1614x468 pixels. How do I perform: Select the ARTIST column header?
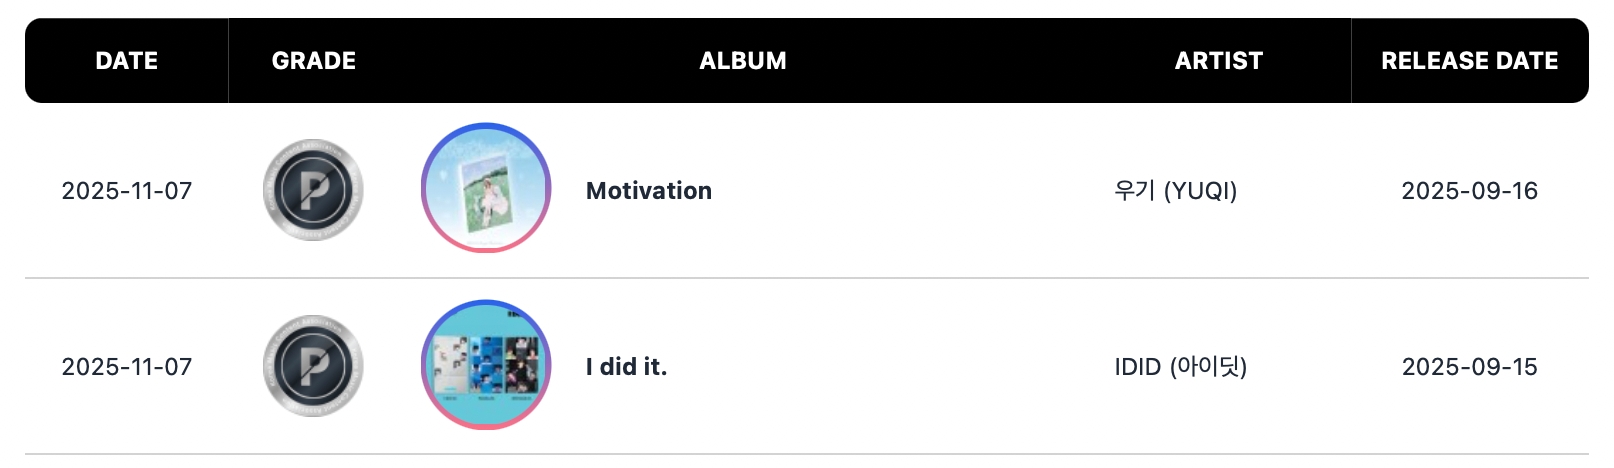click(x=1218, y=61)
